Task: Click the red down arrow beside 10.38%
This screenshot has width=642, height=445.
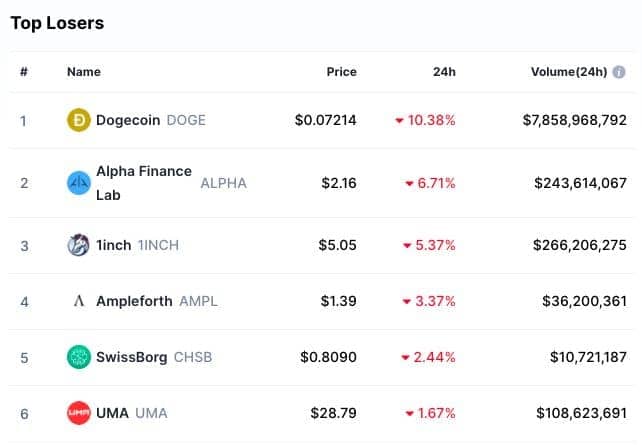Action: (399, 121)
